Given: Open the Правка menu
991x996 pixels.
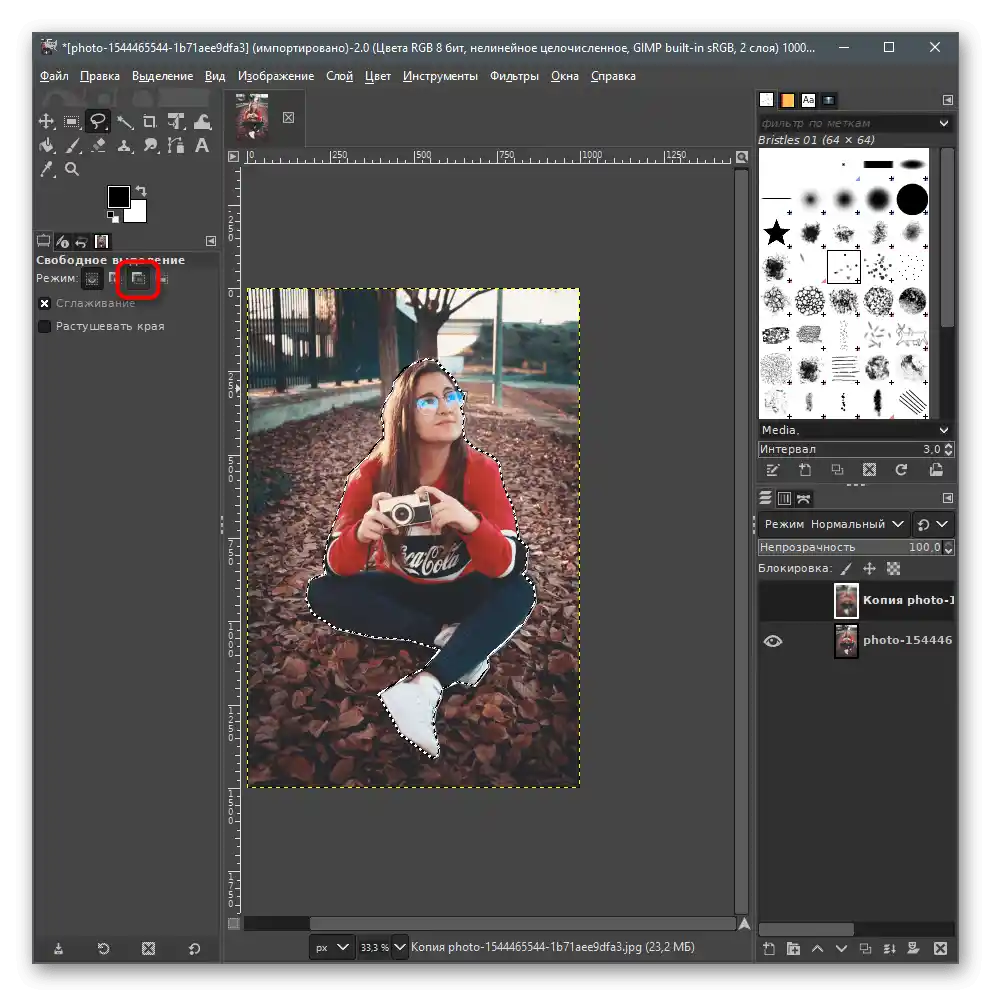Looking at the screenshot, I should pyautogui.click(x=100, y=76).
